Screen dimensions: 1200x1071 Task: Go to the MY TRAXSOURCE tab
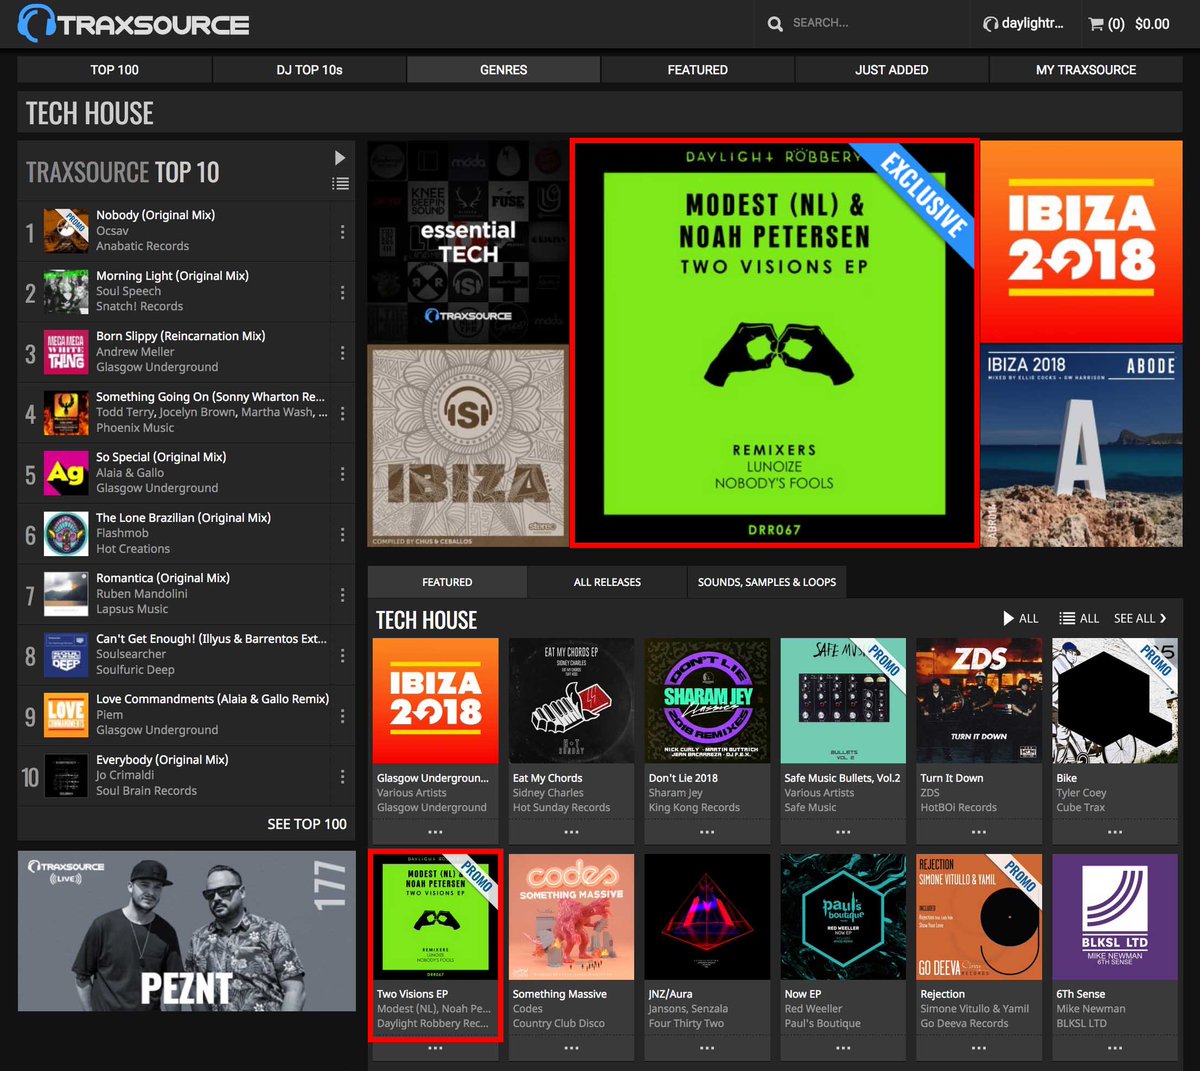click(x=1086, y=70)
